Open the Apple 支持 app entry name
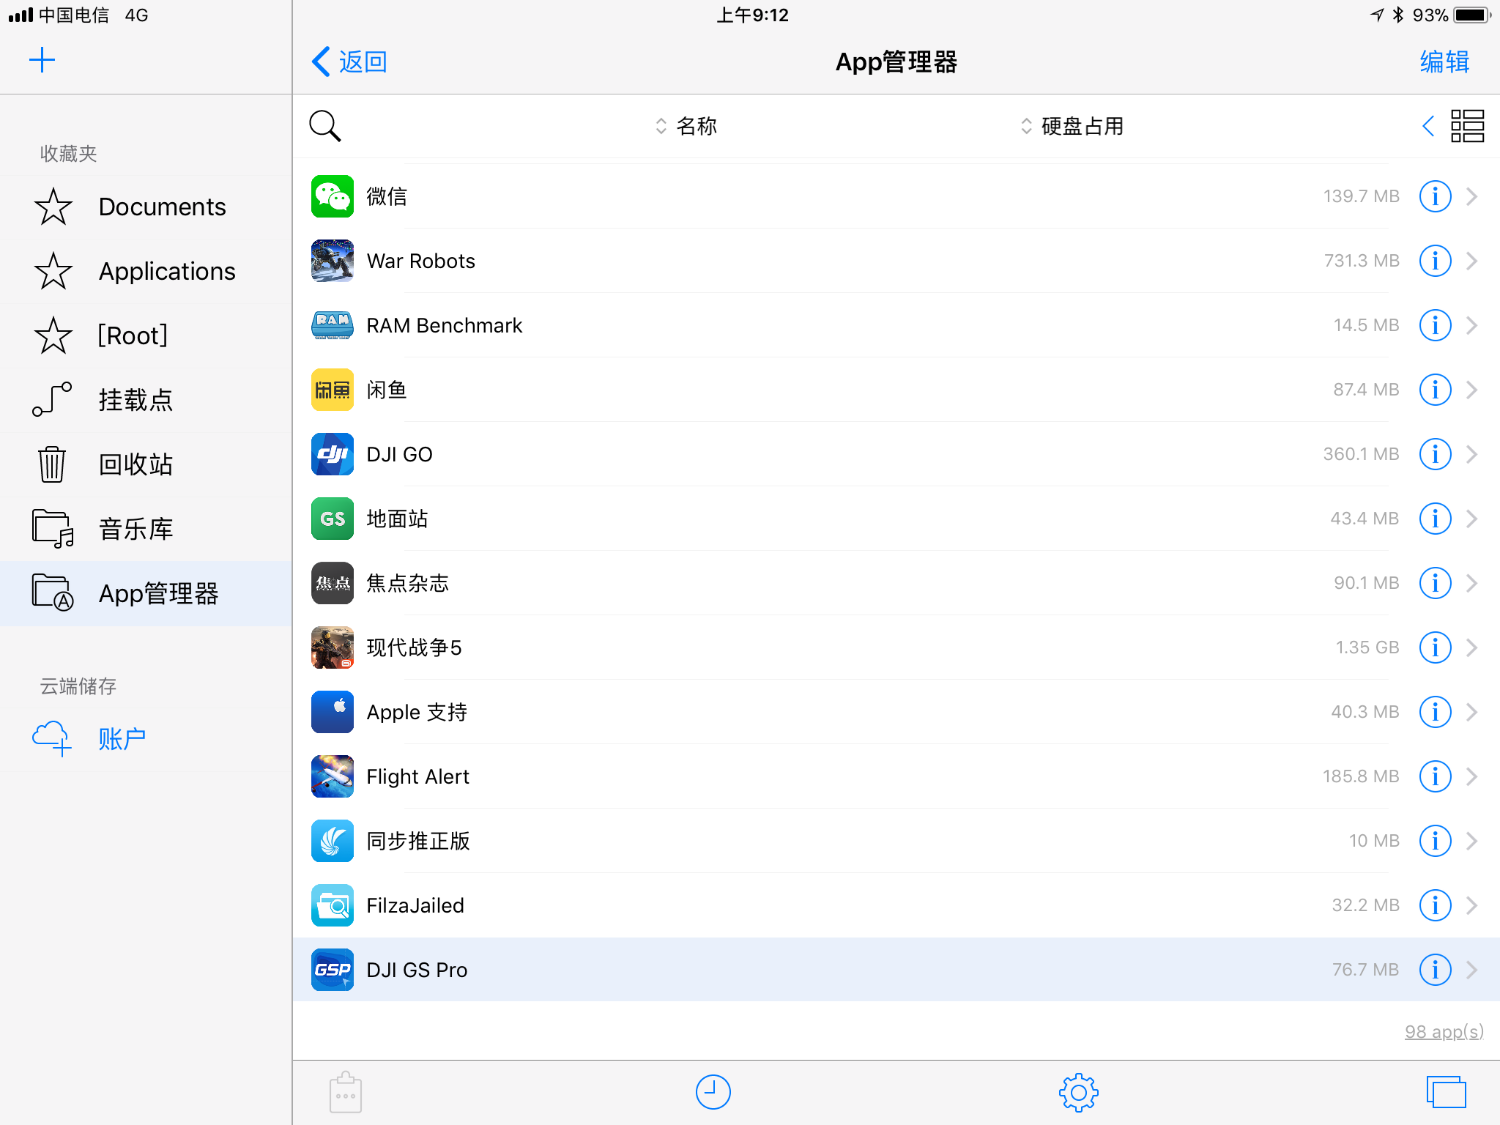Image resolution: width=1500 pixels, height=1125 pixels. click(x=417, y=712)
